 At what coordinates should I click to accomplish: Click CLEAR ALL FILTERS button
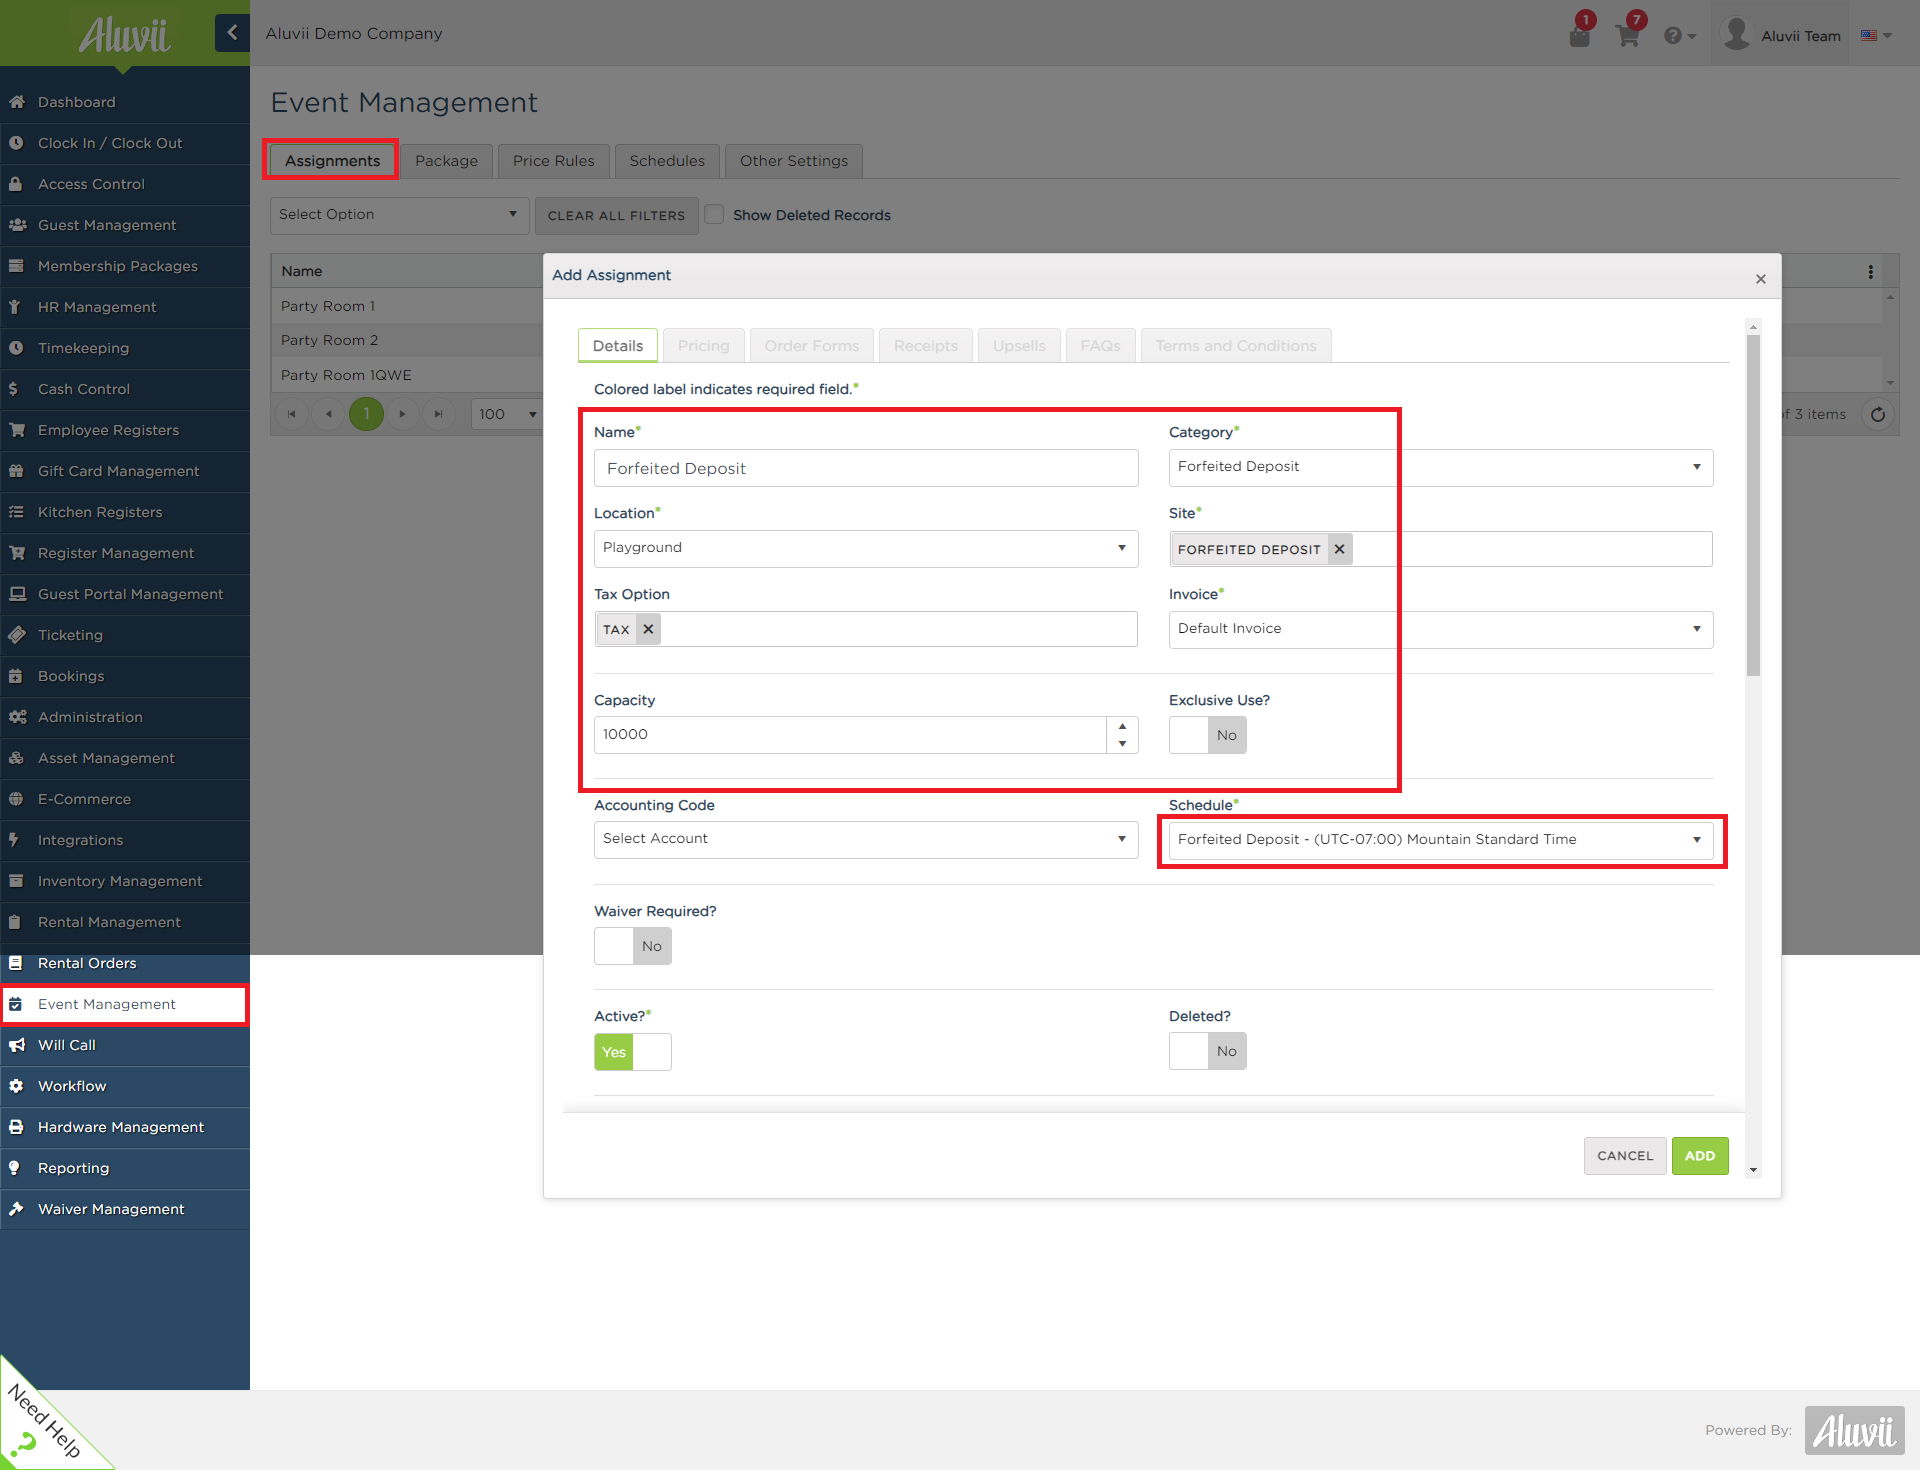point(616,216)
